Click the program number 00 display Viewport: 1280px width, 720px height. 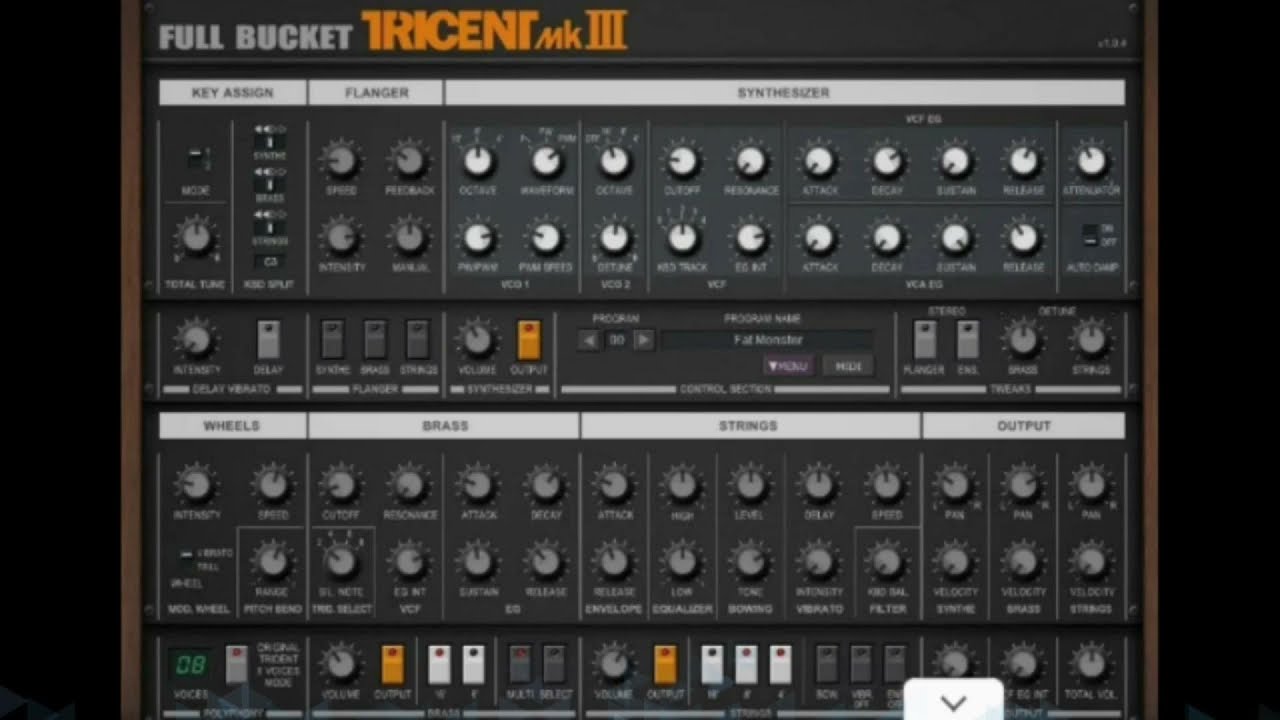coord(617,340)
